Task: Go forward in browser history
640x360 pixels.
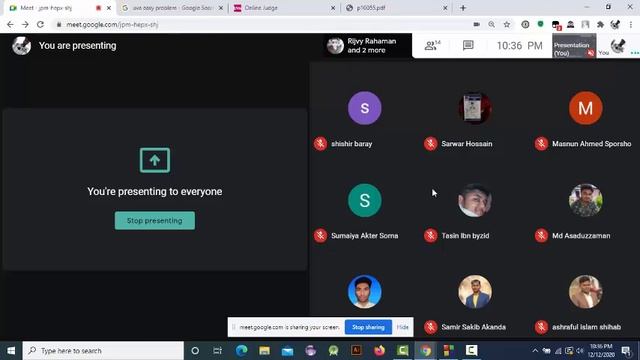Action: point(25,24)
